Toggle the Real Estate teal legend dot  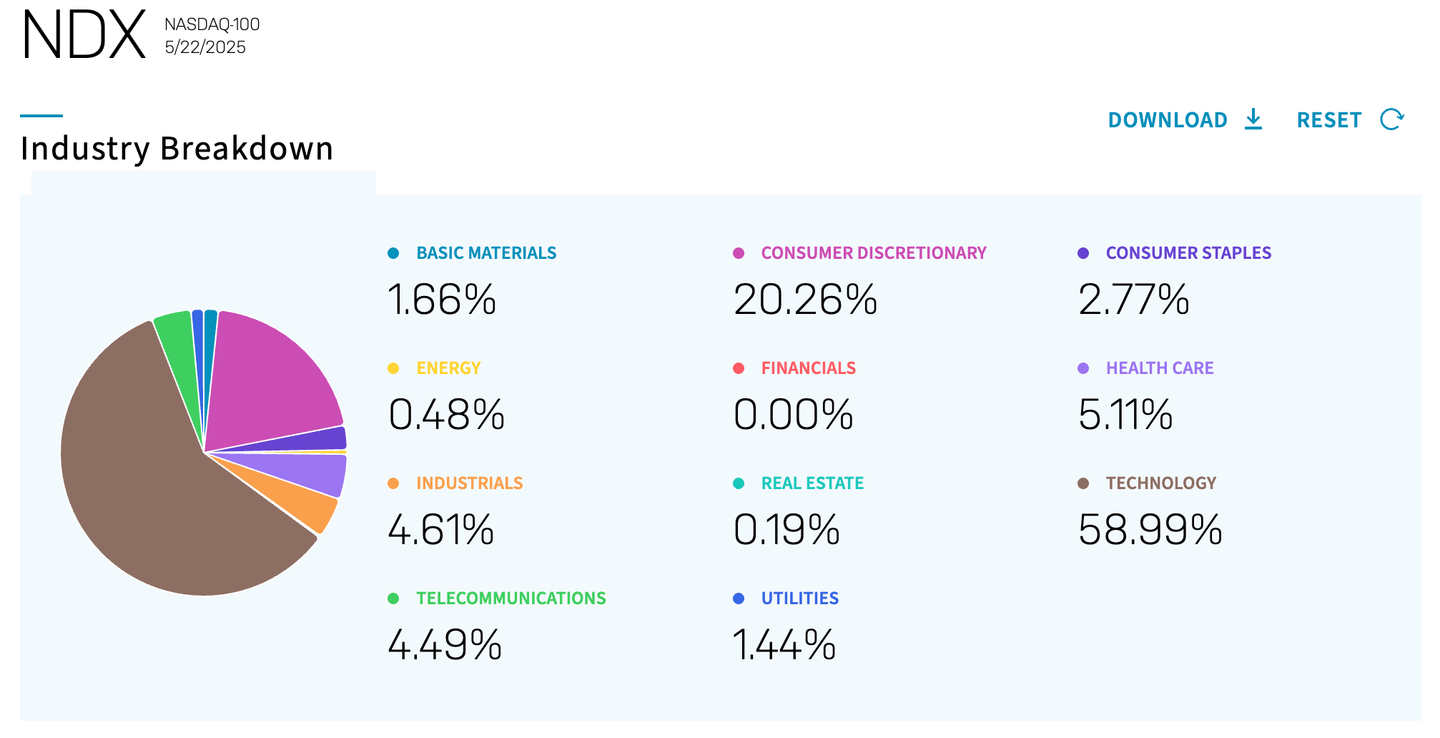coord(739,483)
